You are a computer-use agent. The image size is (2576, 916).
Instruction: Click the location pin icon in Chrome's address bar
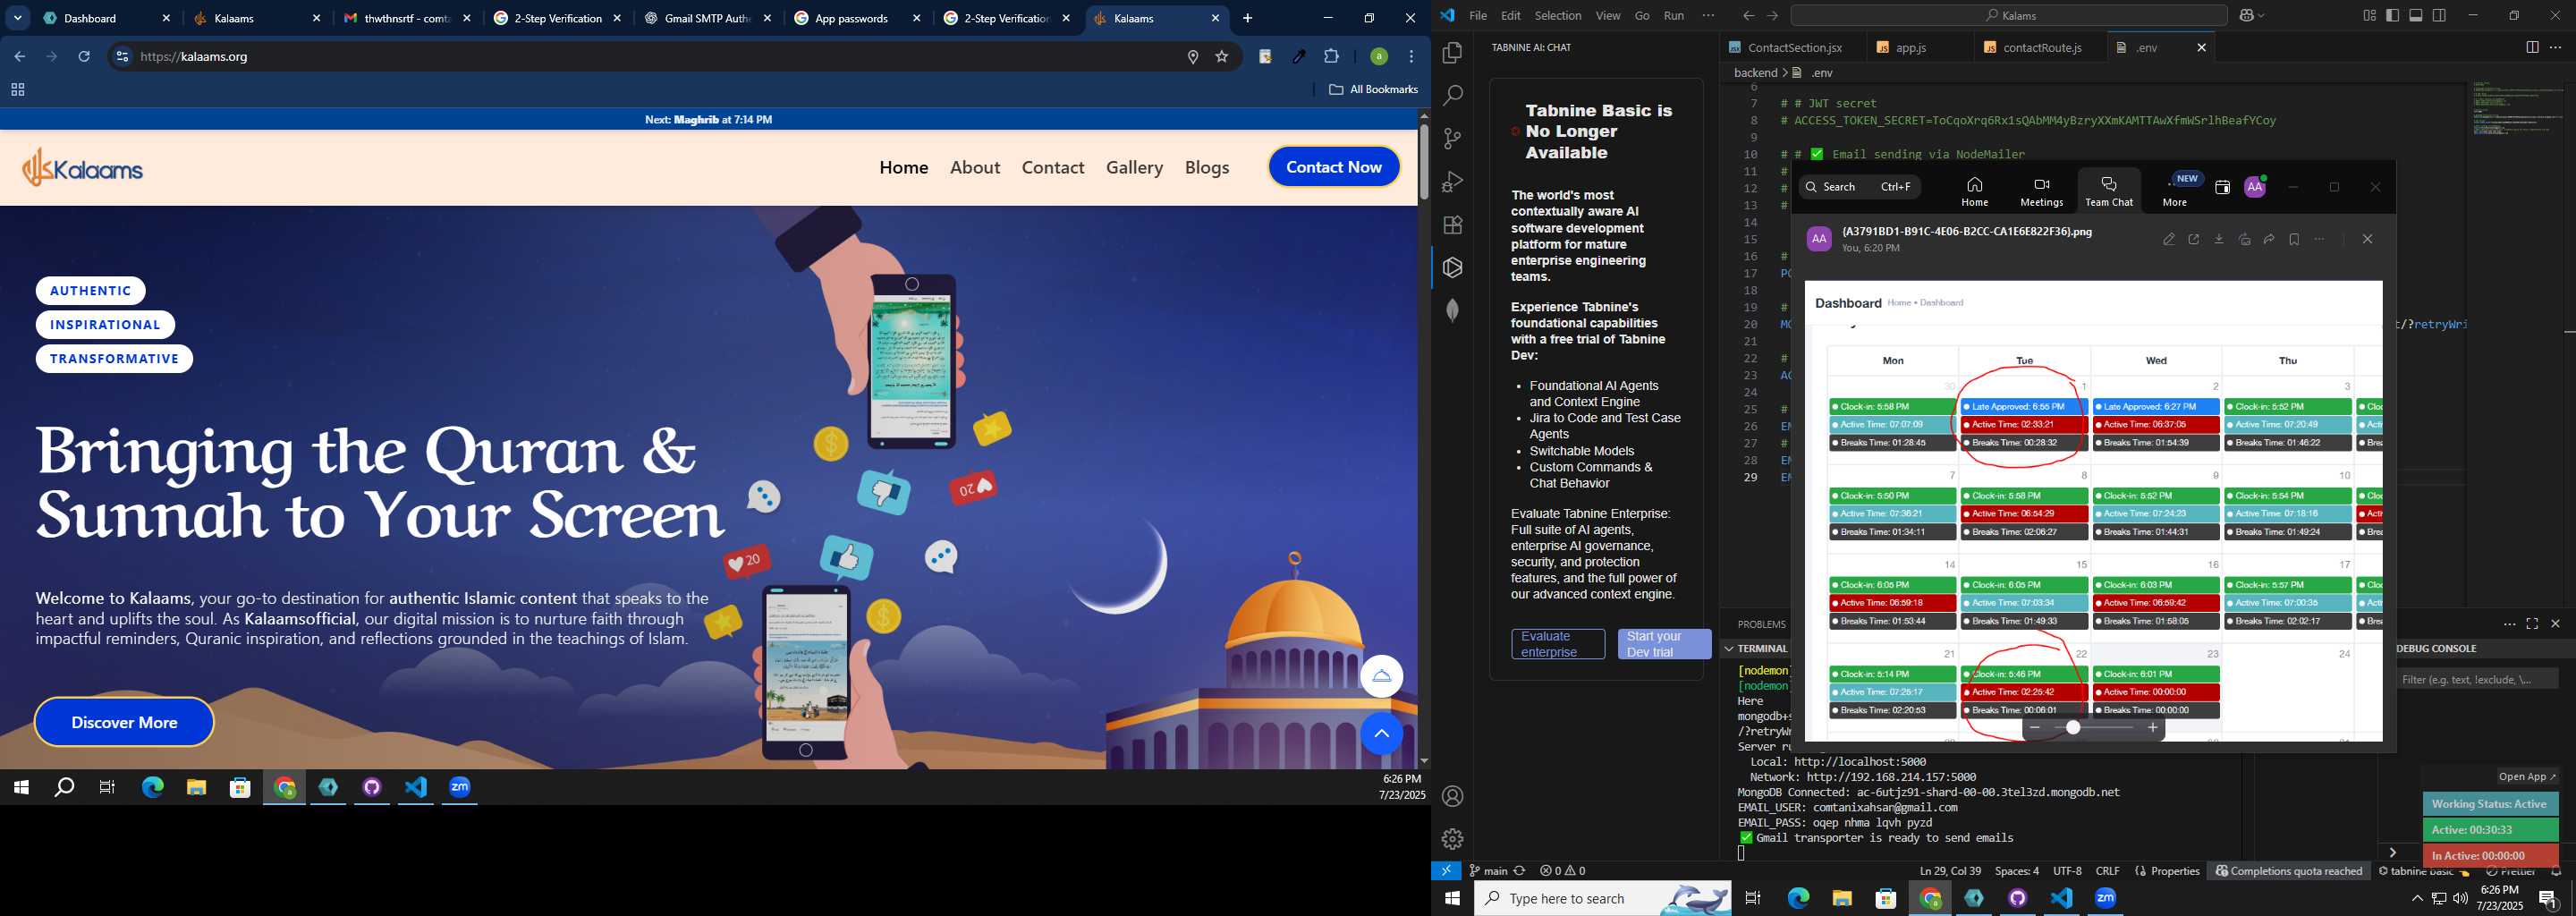(1192, 57)
